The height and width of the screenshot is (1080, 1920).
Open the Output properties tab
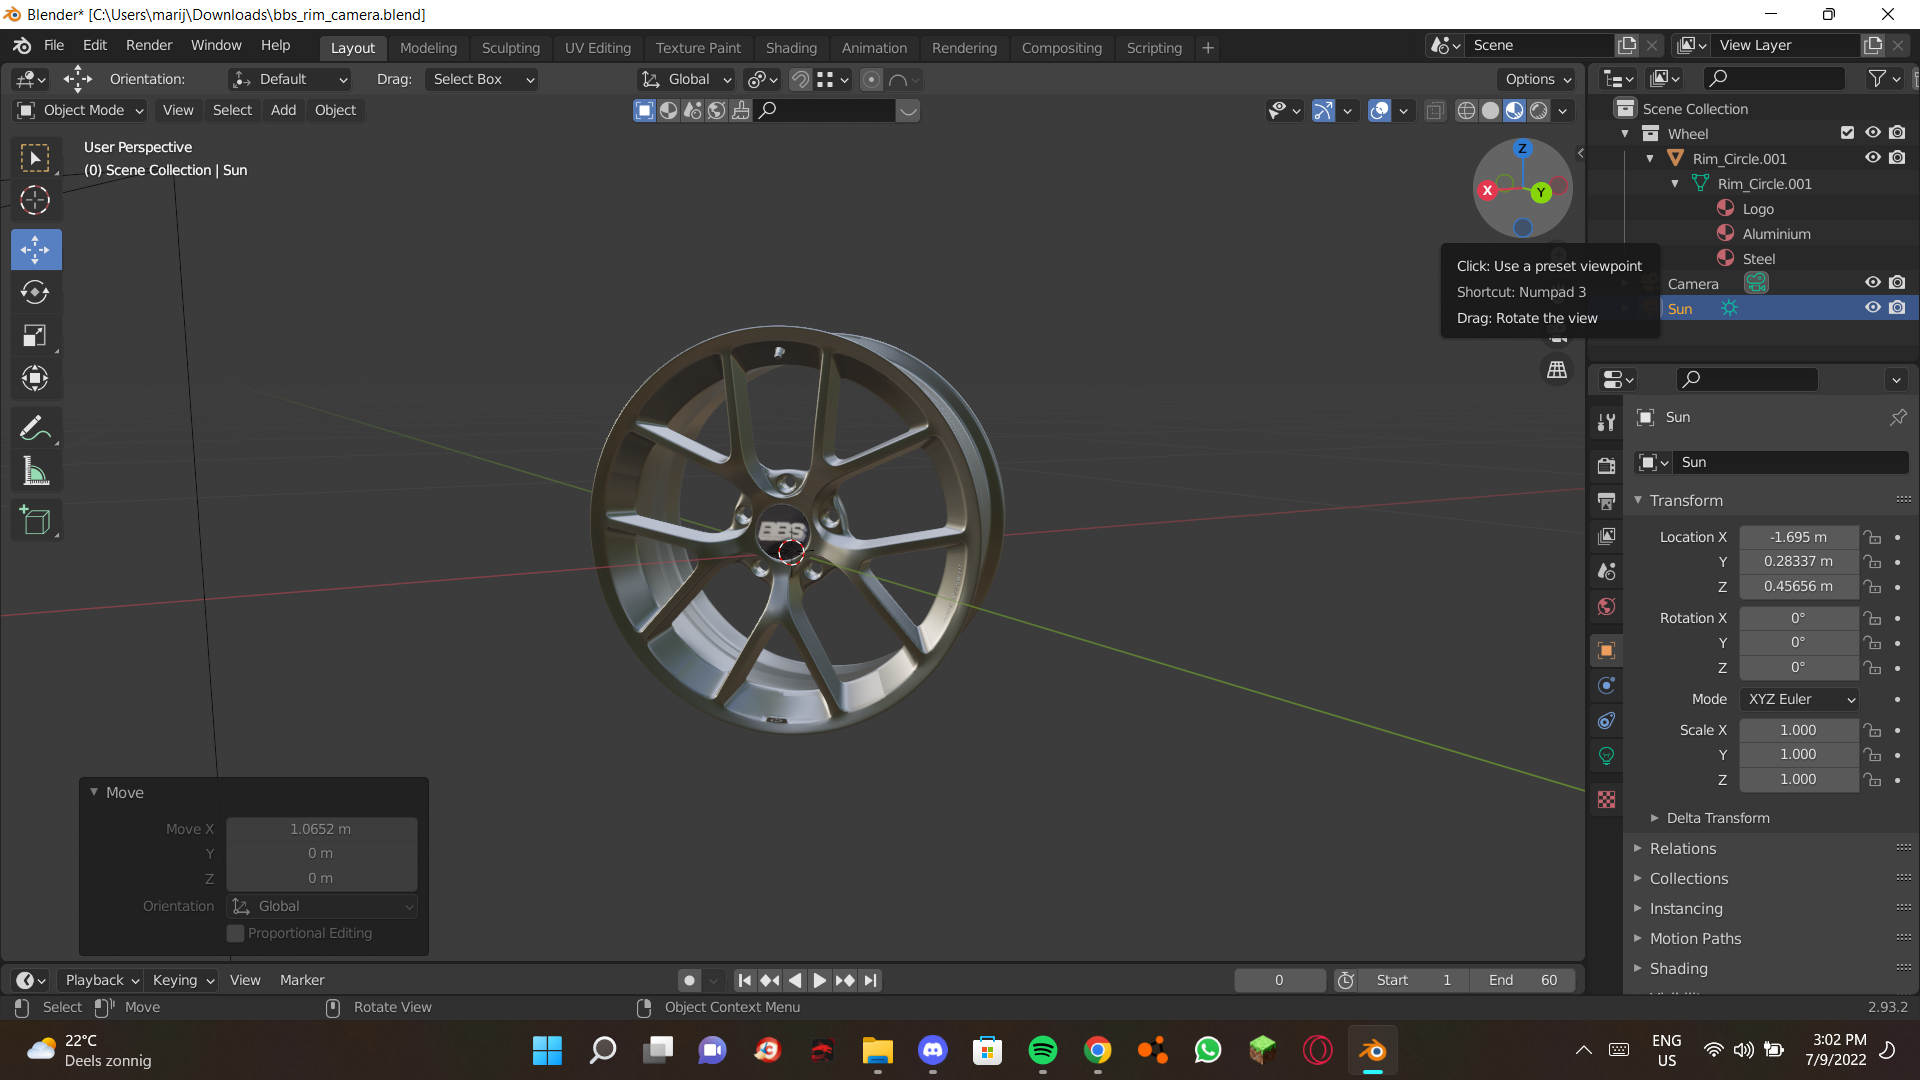pyautogui.click(x=1606, y=501)
